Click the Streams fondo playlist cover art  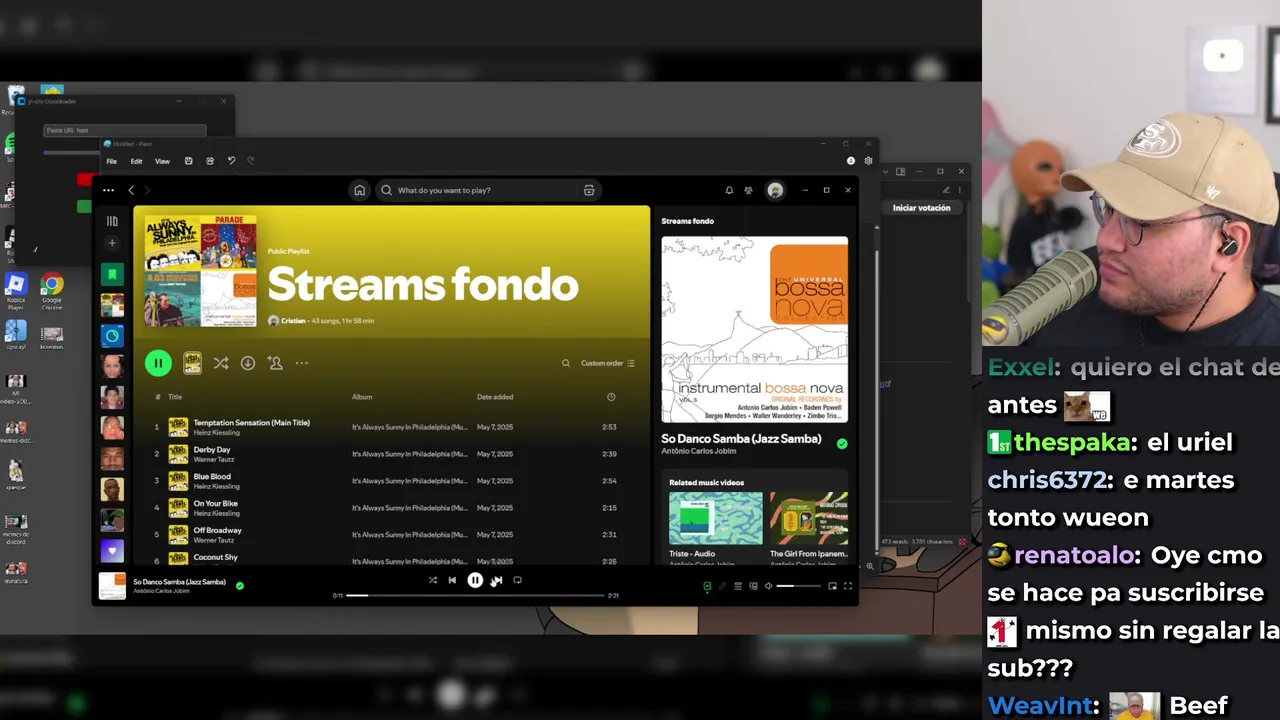click(200, 271)
